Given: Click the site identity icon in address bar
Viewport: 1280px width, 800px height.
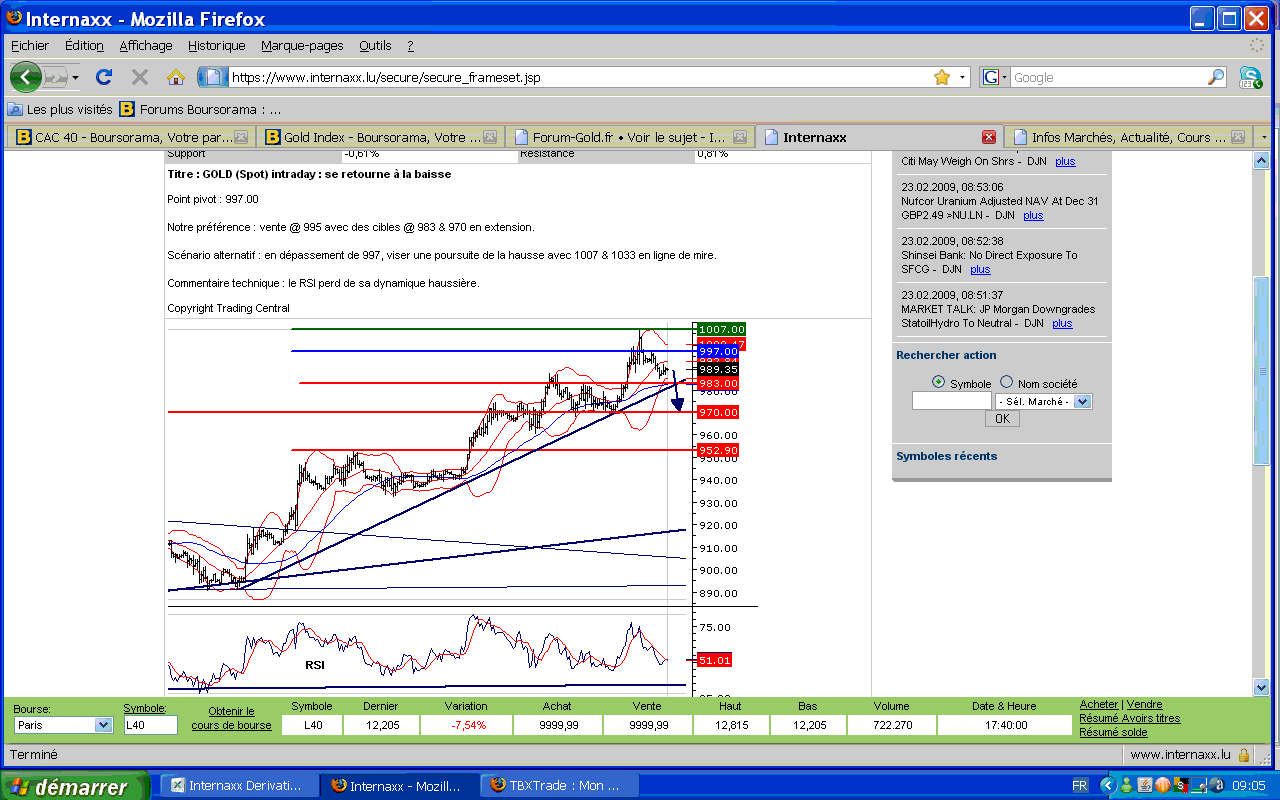Looking at the screenshot, I should click(213, 77).
